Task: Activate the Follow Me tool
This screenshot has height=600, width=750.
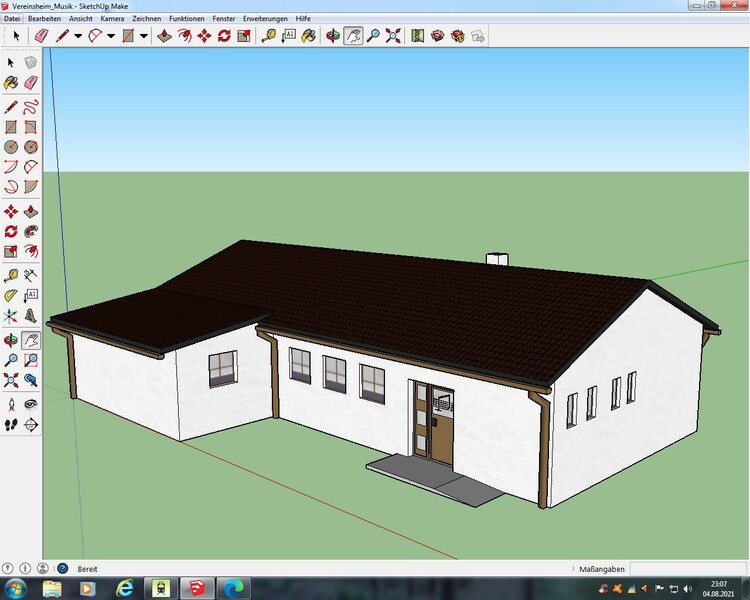Action: tap(31, 231)
